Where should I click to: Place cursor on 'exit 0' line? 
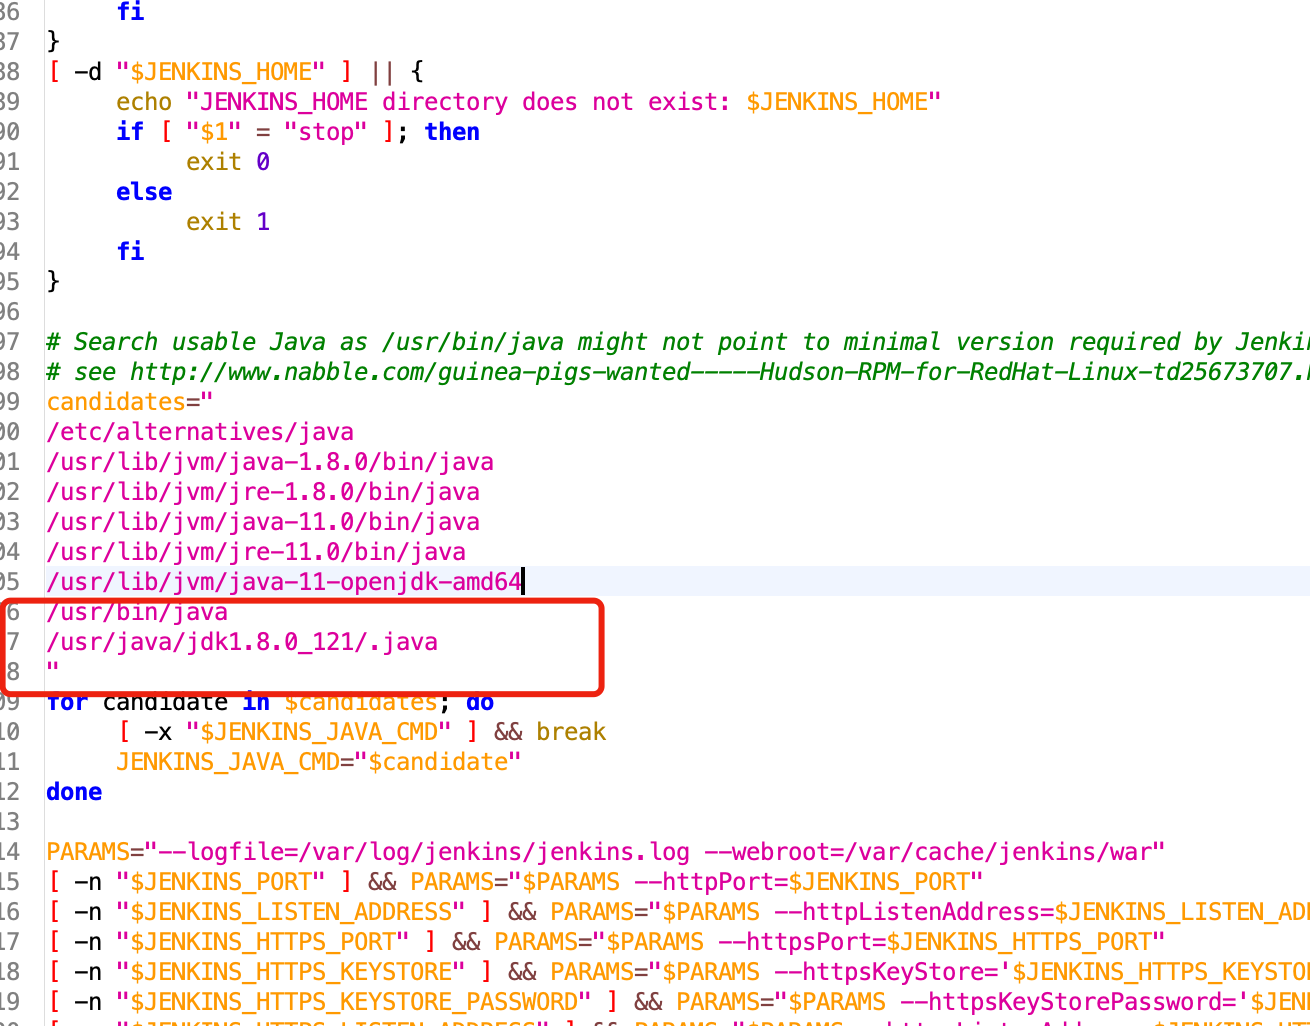pyautogui.click(x=228, y=162)
